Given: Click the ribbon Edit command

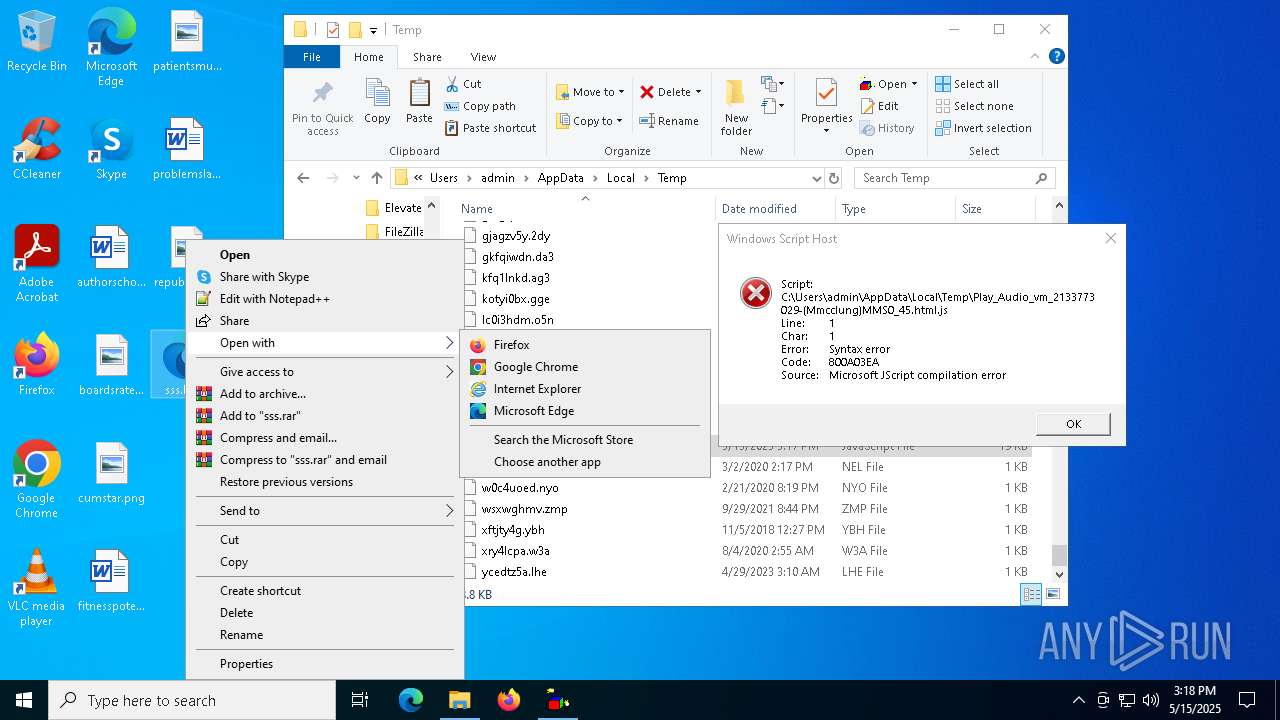Looking at the screenshot, I should [x=879, y=106].
